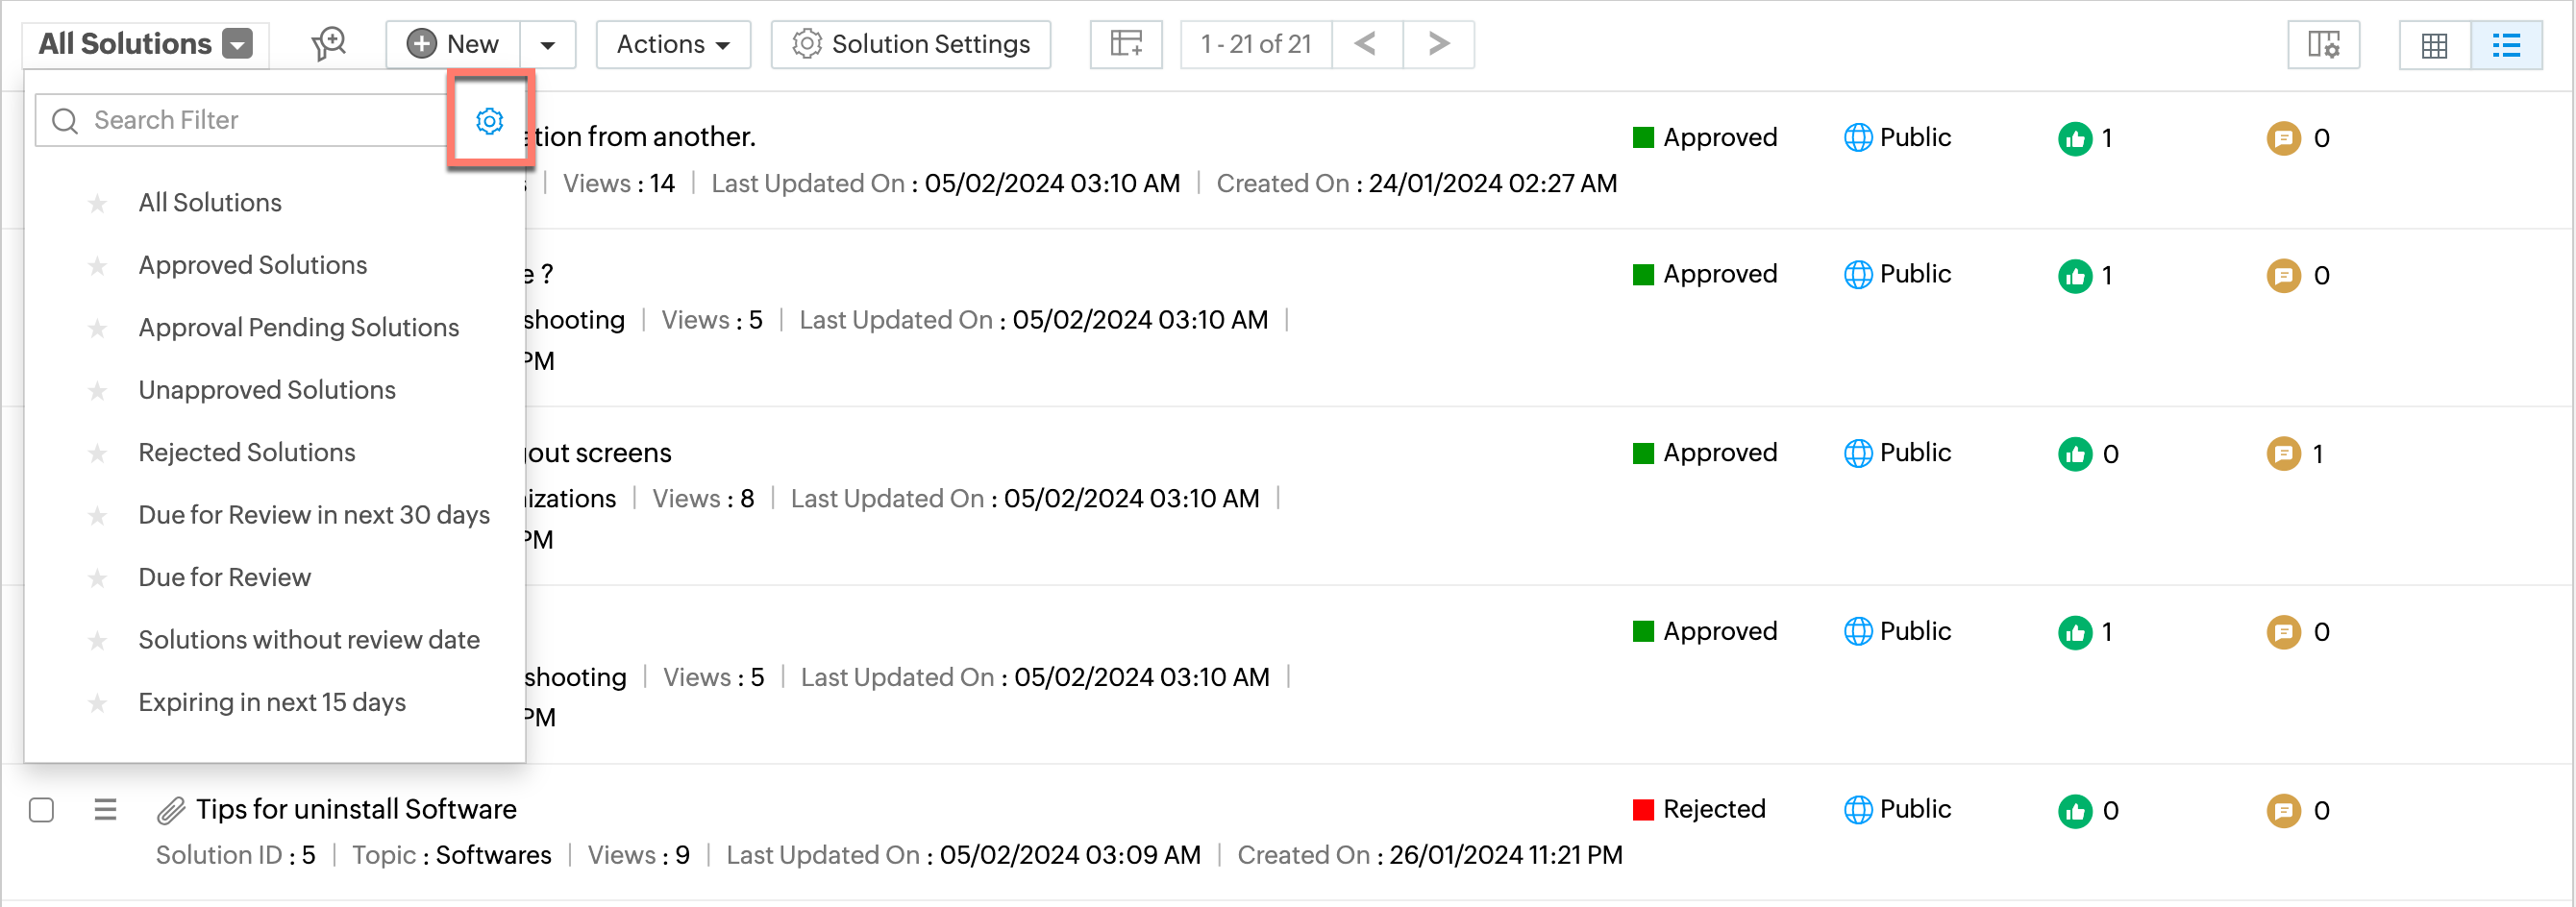Go to next page arrow
Screen dimensions: 2576x907
point(1438,44)
